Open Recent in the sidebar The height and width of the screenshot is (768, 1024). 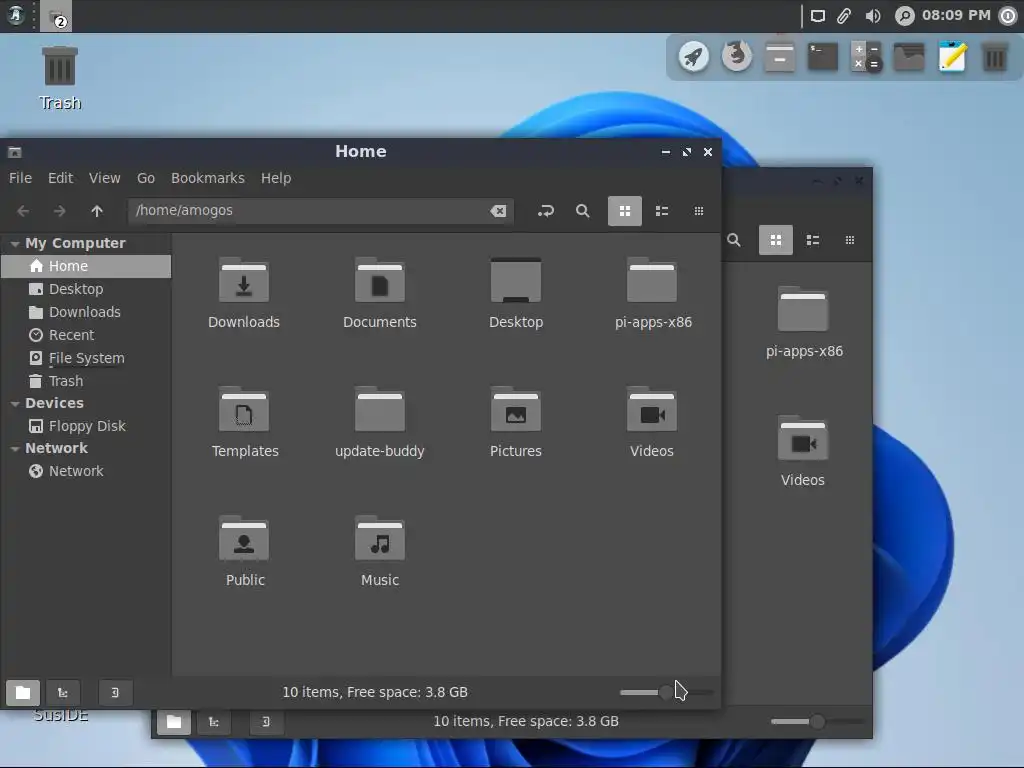[x=86, y=335]
